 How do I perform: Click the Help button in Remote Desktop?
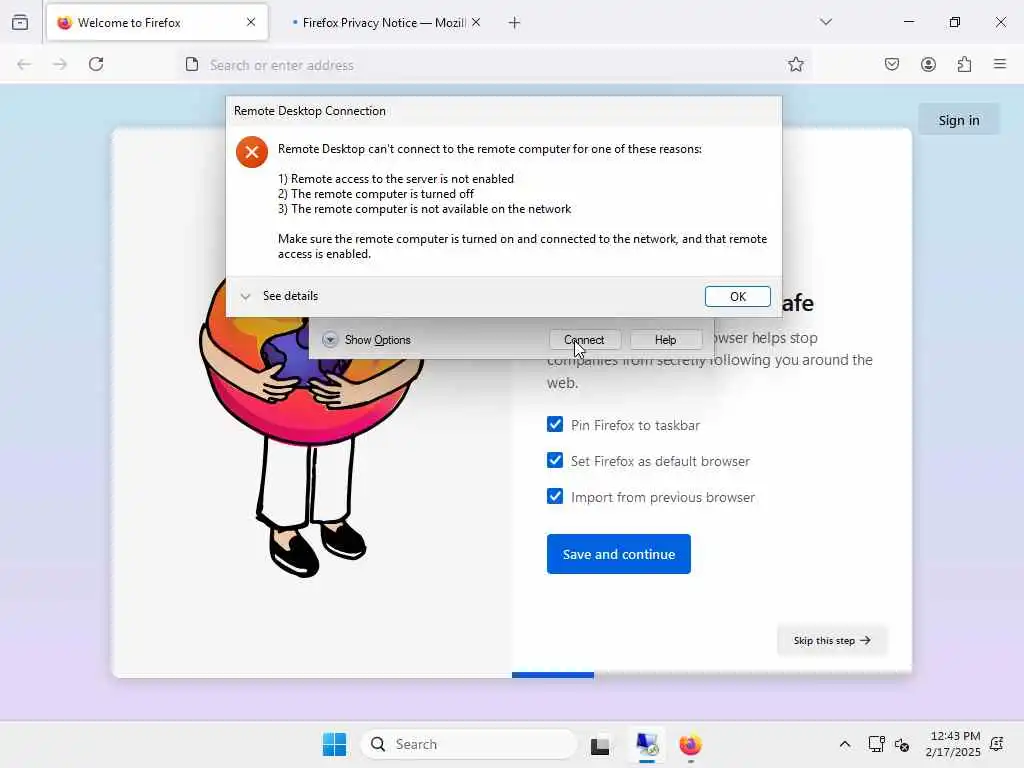665,340
